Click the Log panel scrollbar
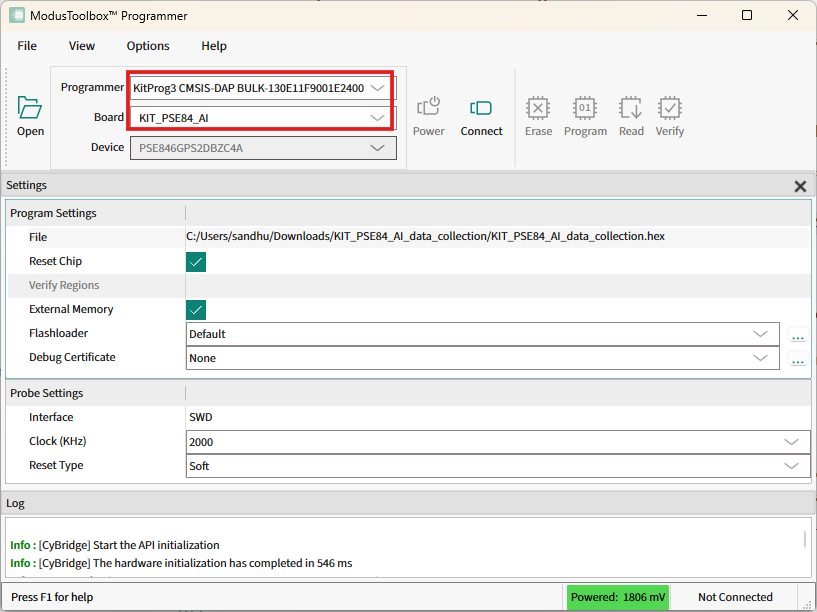Image resolution: width=817 pixels, height=612 pixels. click(x=805, y=539)
